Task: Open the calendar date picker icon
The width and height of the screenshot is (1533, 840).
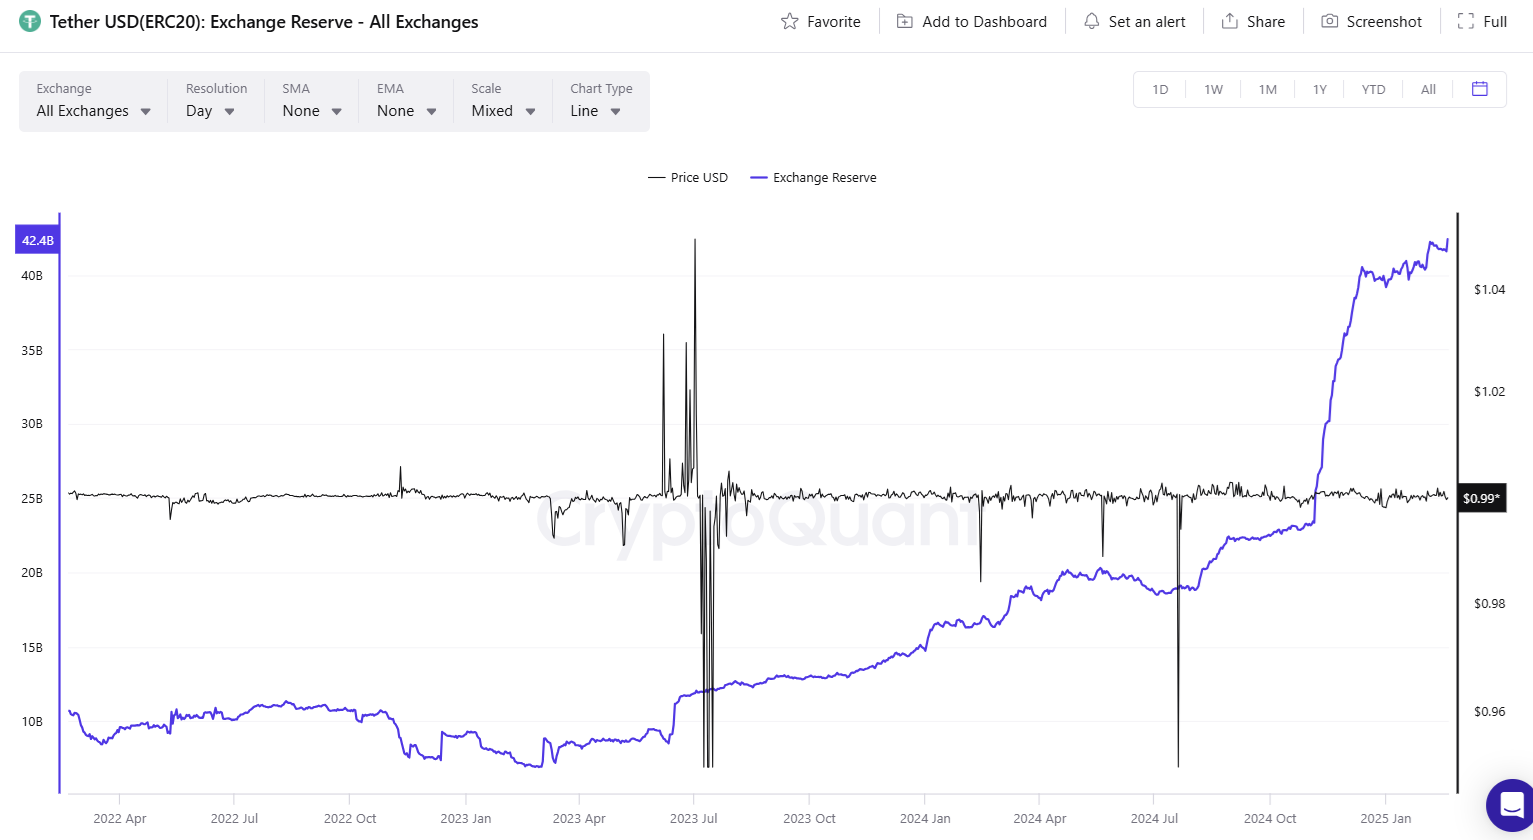Action: coord(1480,89)
